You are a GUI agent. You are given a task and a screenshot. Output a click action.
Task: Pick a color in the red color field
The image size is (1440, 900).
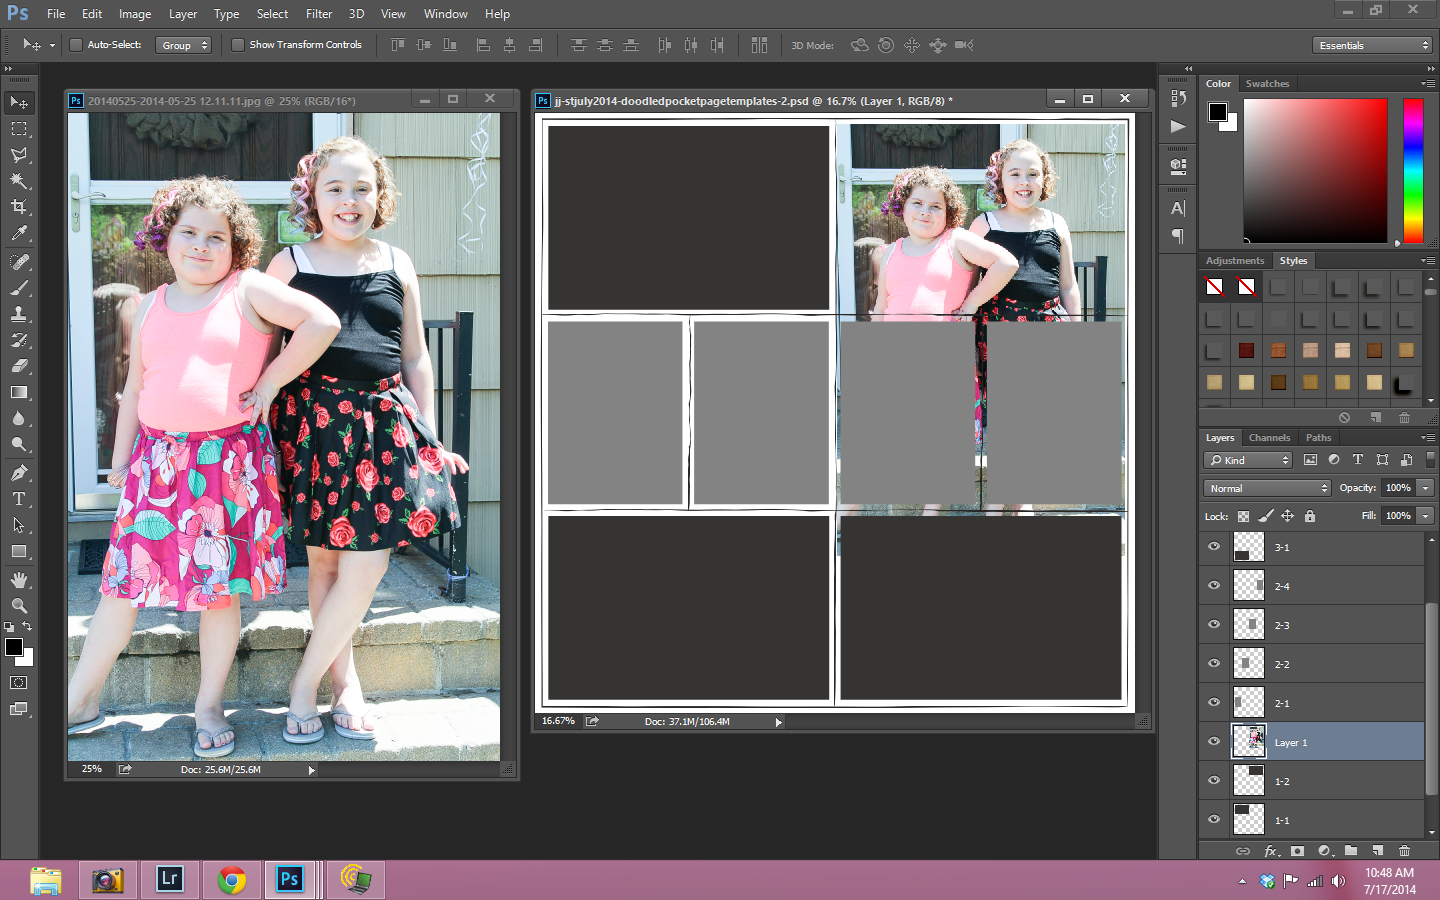point(1315,171)
